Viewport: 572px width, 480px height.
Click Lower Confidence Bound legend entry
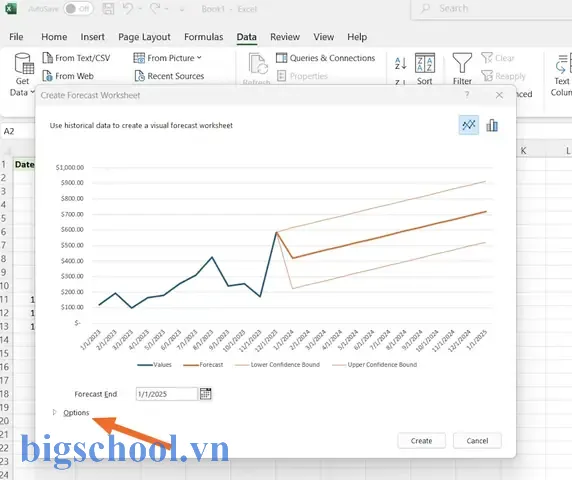pyautogui.click(x=278, y=365)
